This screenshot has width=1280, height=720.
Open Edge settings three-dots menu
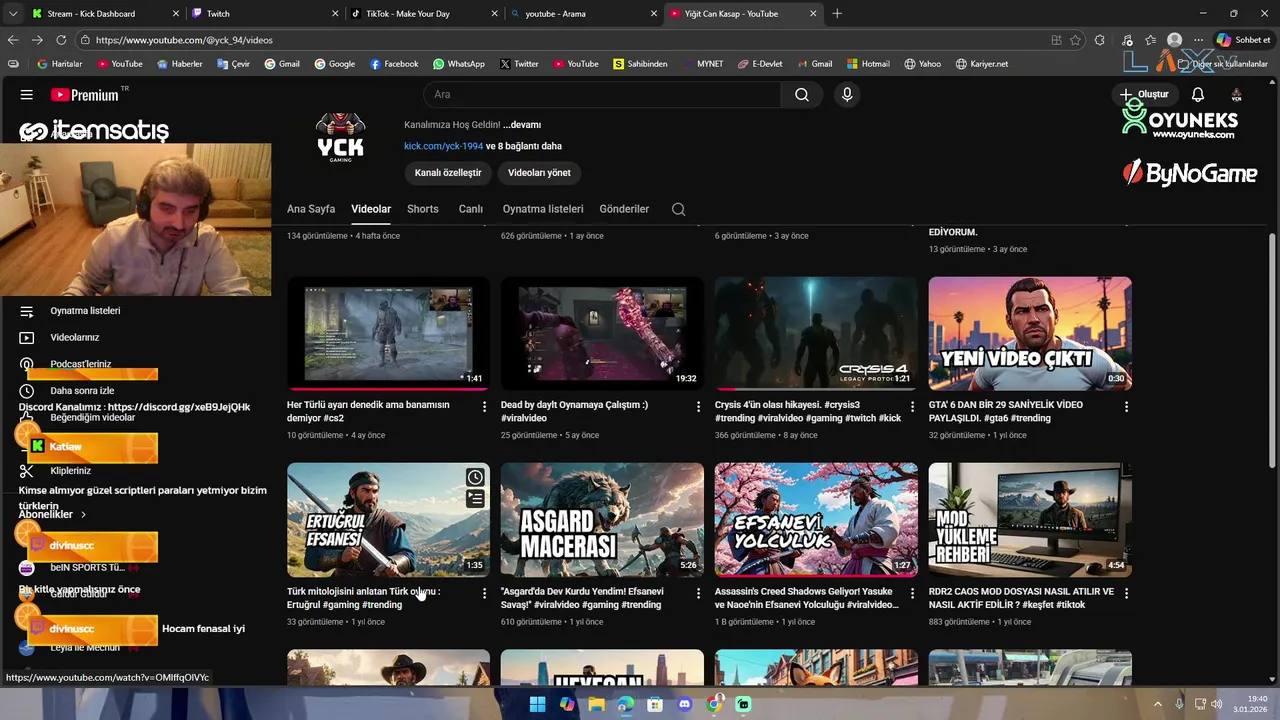1198,40
